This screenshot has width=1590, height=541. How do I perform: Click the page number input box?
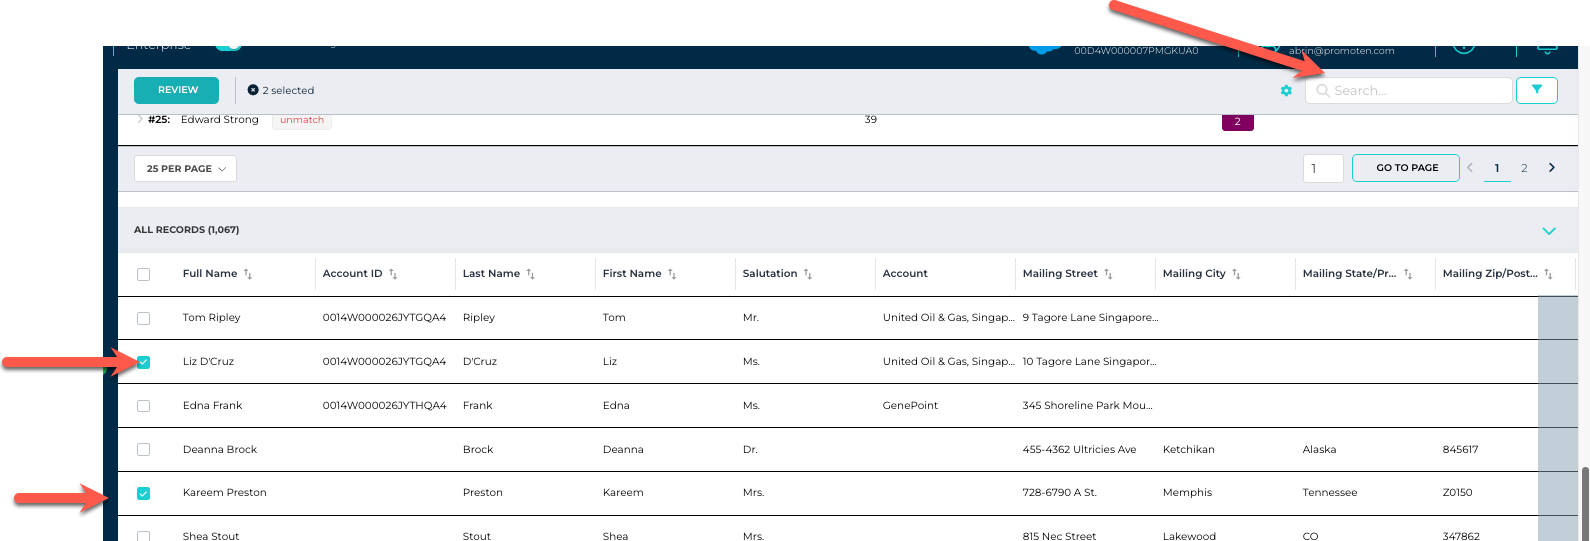1323,168
